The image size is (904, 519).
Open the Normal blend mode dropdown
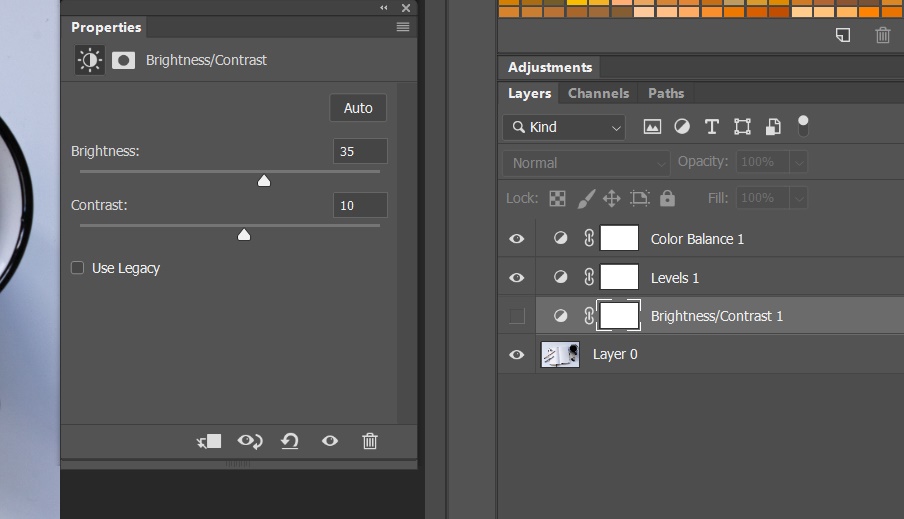tap(586, 163)
